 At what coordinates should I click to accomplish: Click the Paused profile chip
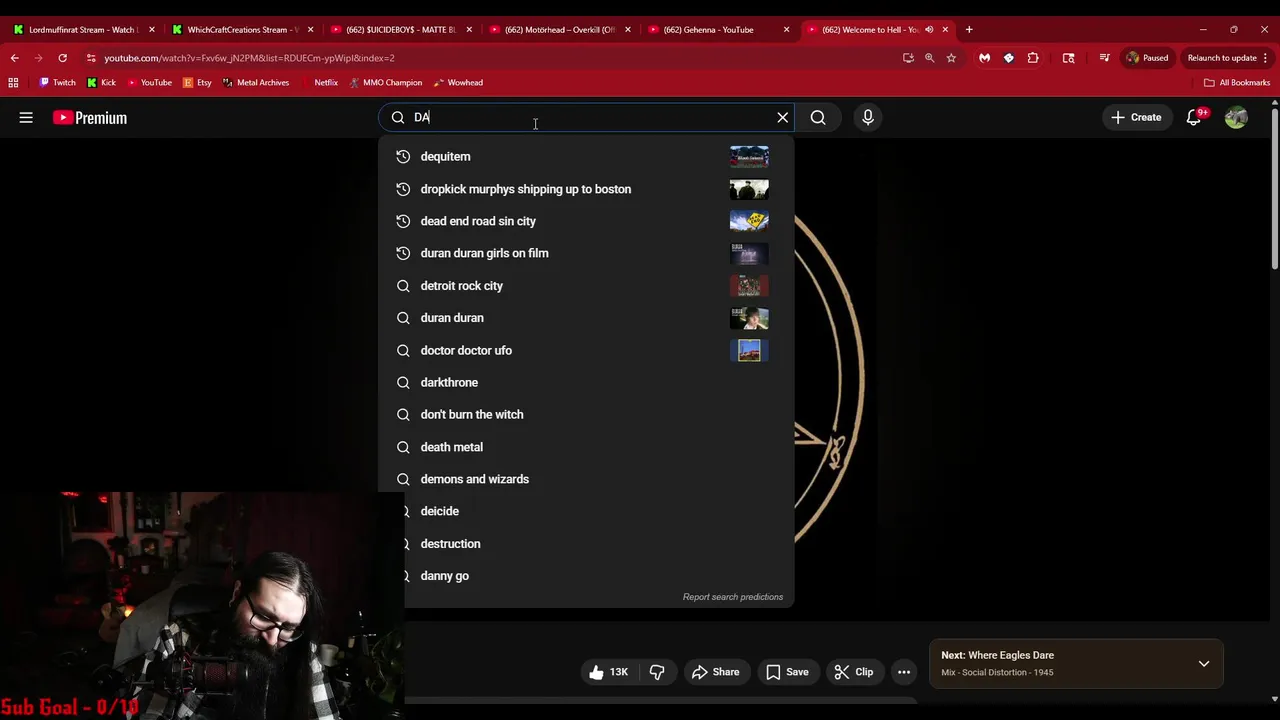click(x=1147, y=58)
